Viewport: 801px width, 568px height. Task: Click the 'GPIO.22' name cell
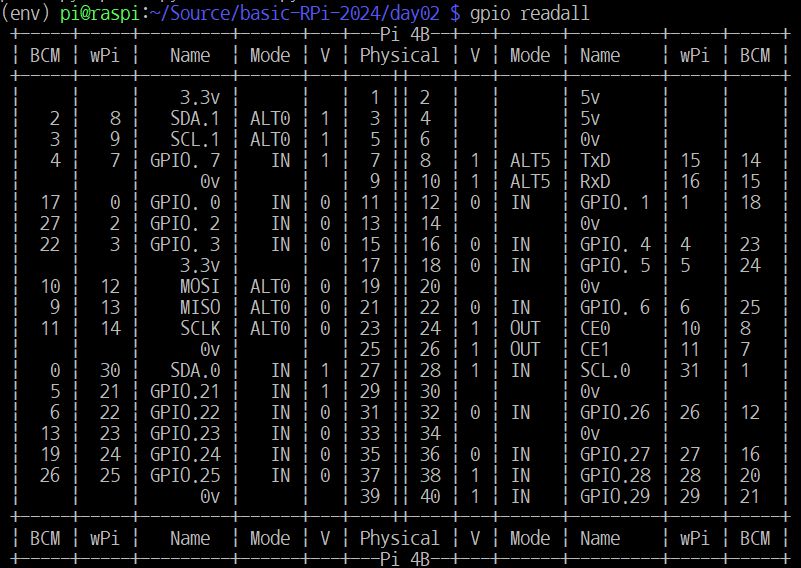pos(185,412)
